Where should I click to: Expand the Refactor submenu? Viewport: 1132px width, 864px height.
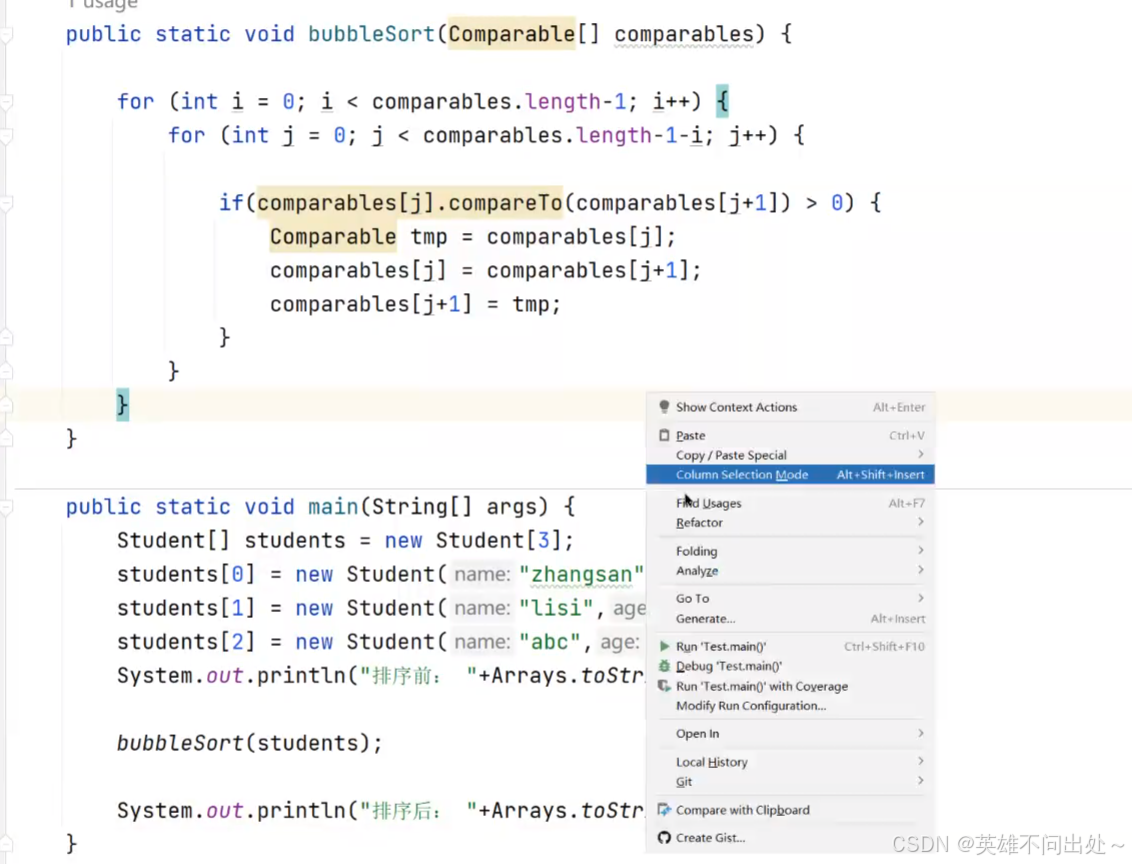tap(791, 523)
